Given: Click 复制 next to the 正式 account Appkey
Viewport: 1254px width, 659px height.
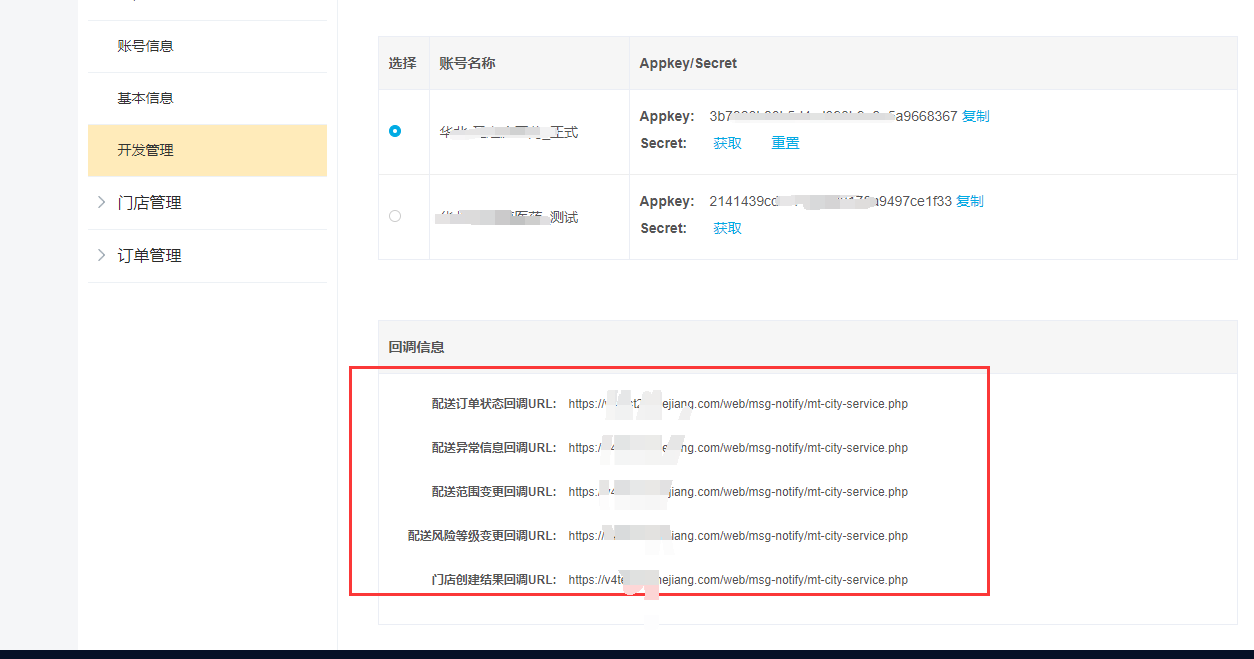Looking at the screenshot, I should (975, 116).
